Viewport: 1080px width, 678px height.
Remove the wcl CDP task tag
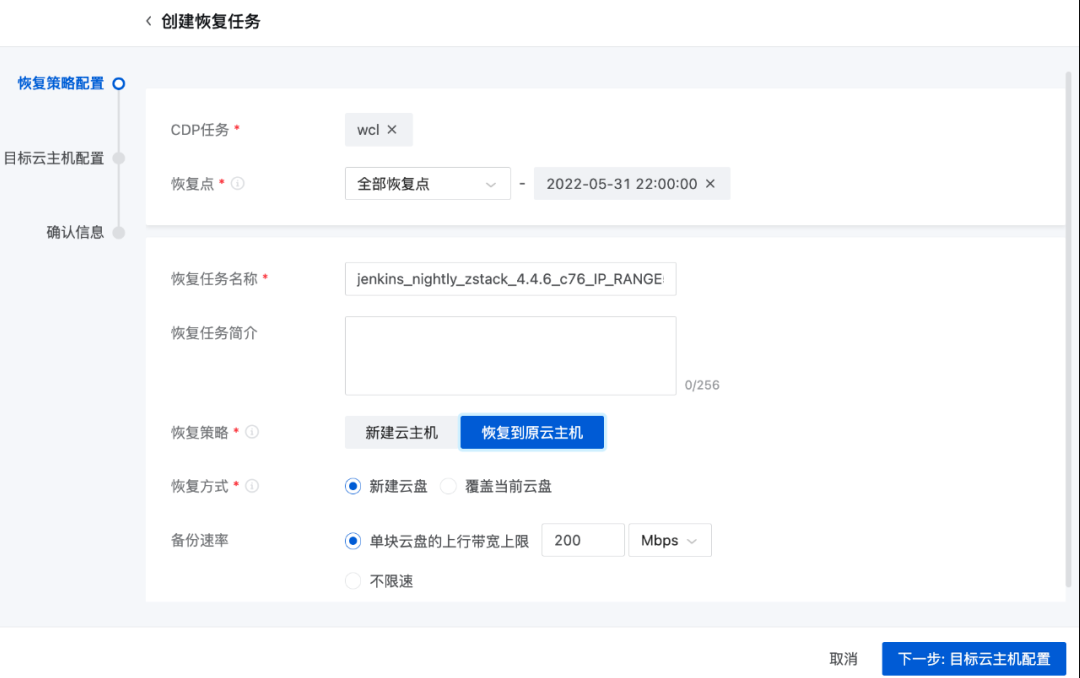[392, 130]
